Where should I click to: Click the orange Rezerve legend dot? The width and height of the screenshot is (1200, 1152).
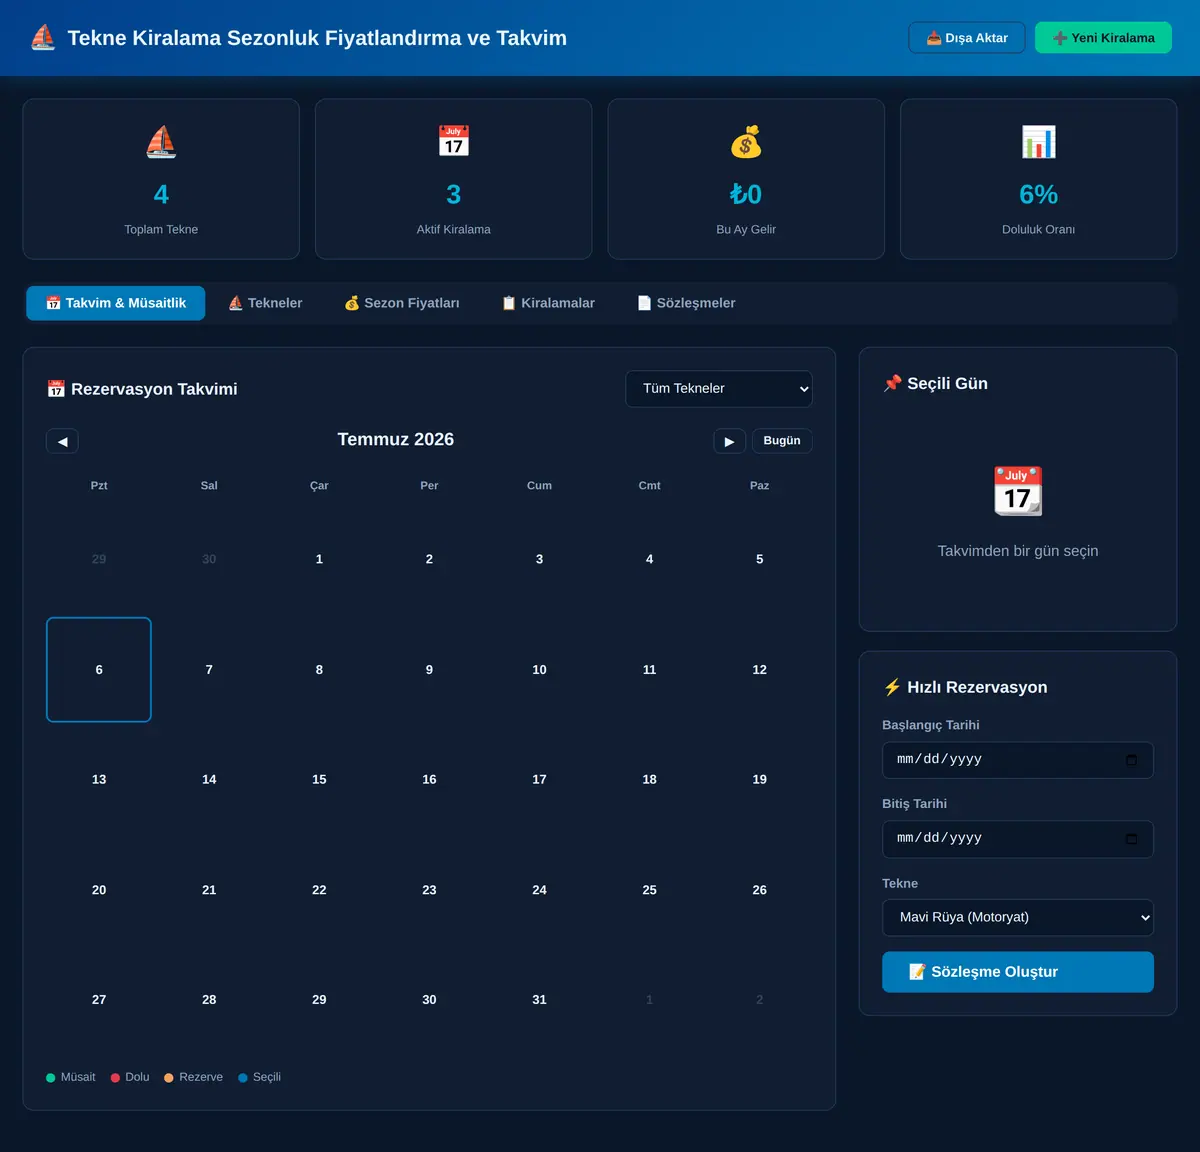[x=169, y=1078]
